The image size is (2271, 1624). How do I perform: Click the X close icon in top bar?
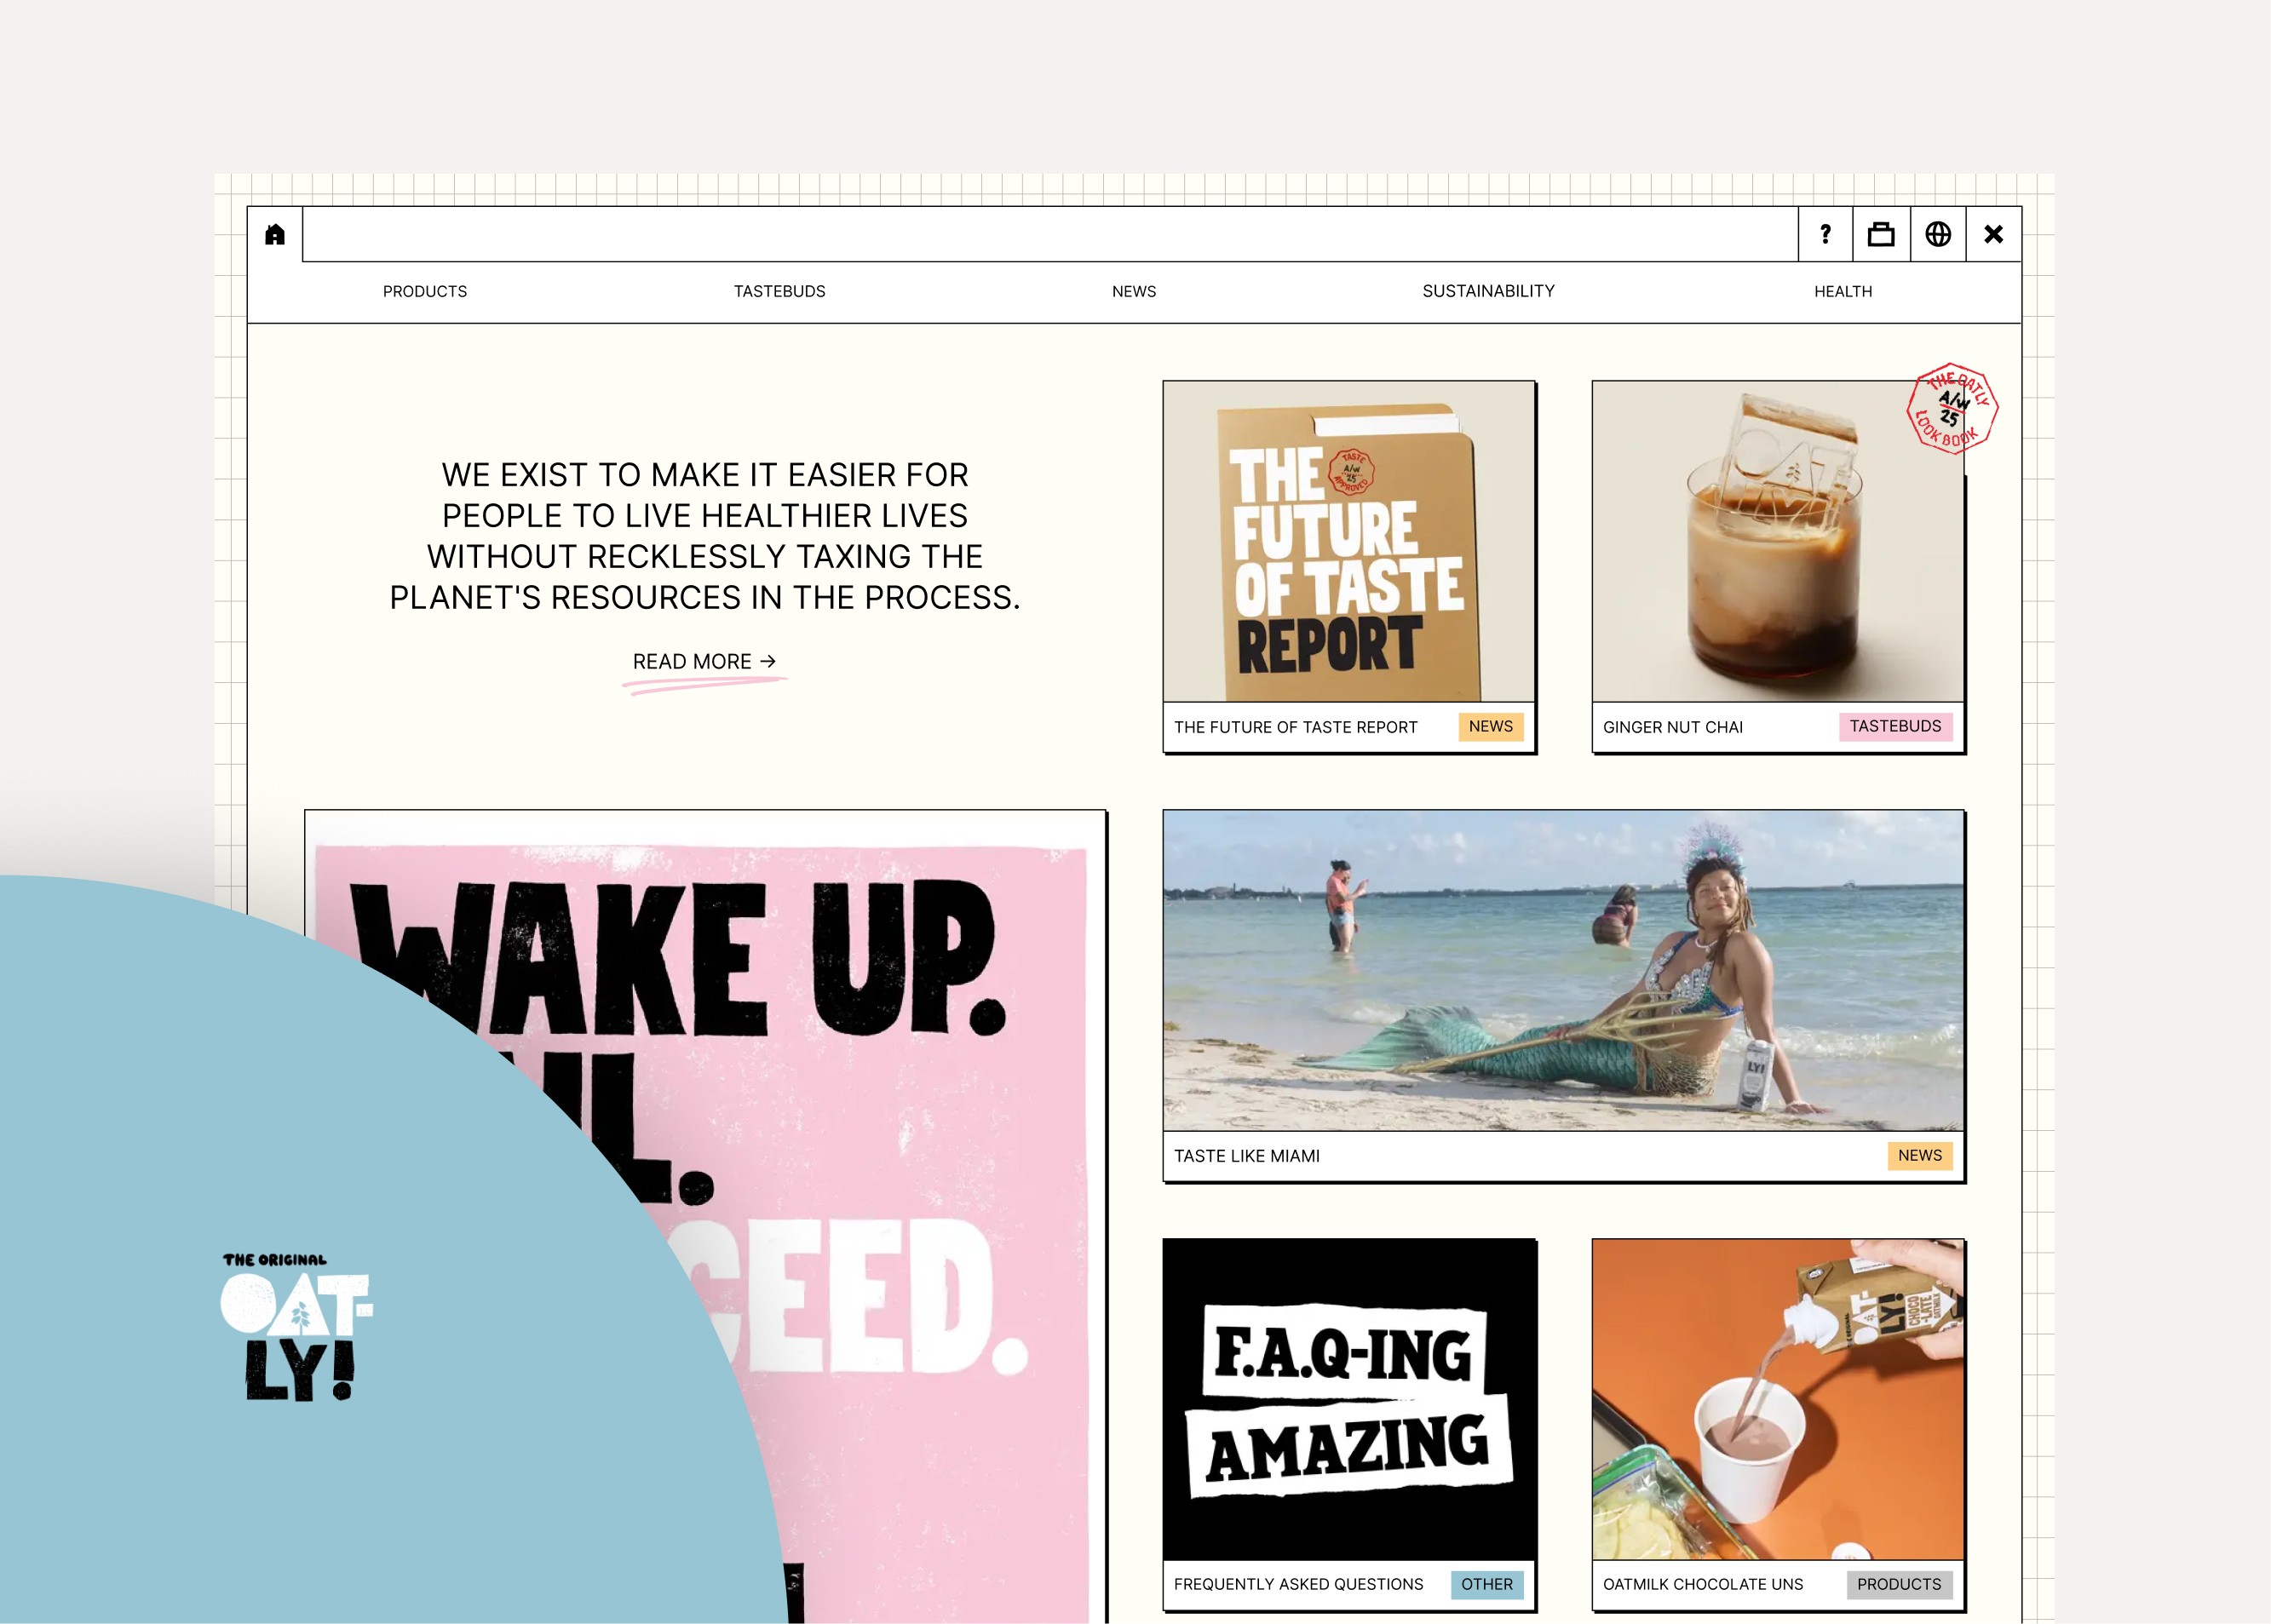[1993, 234]
